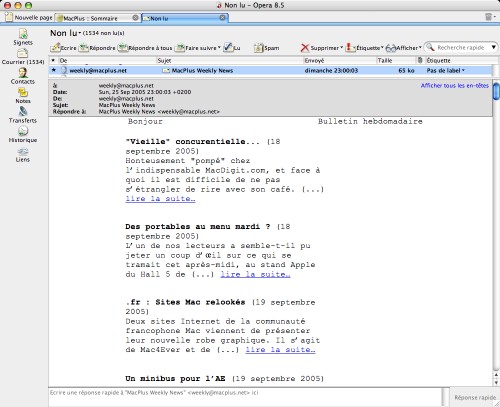The image size is (500, 407).
Task: Open the Transferts panel
Action: point(23,115)
